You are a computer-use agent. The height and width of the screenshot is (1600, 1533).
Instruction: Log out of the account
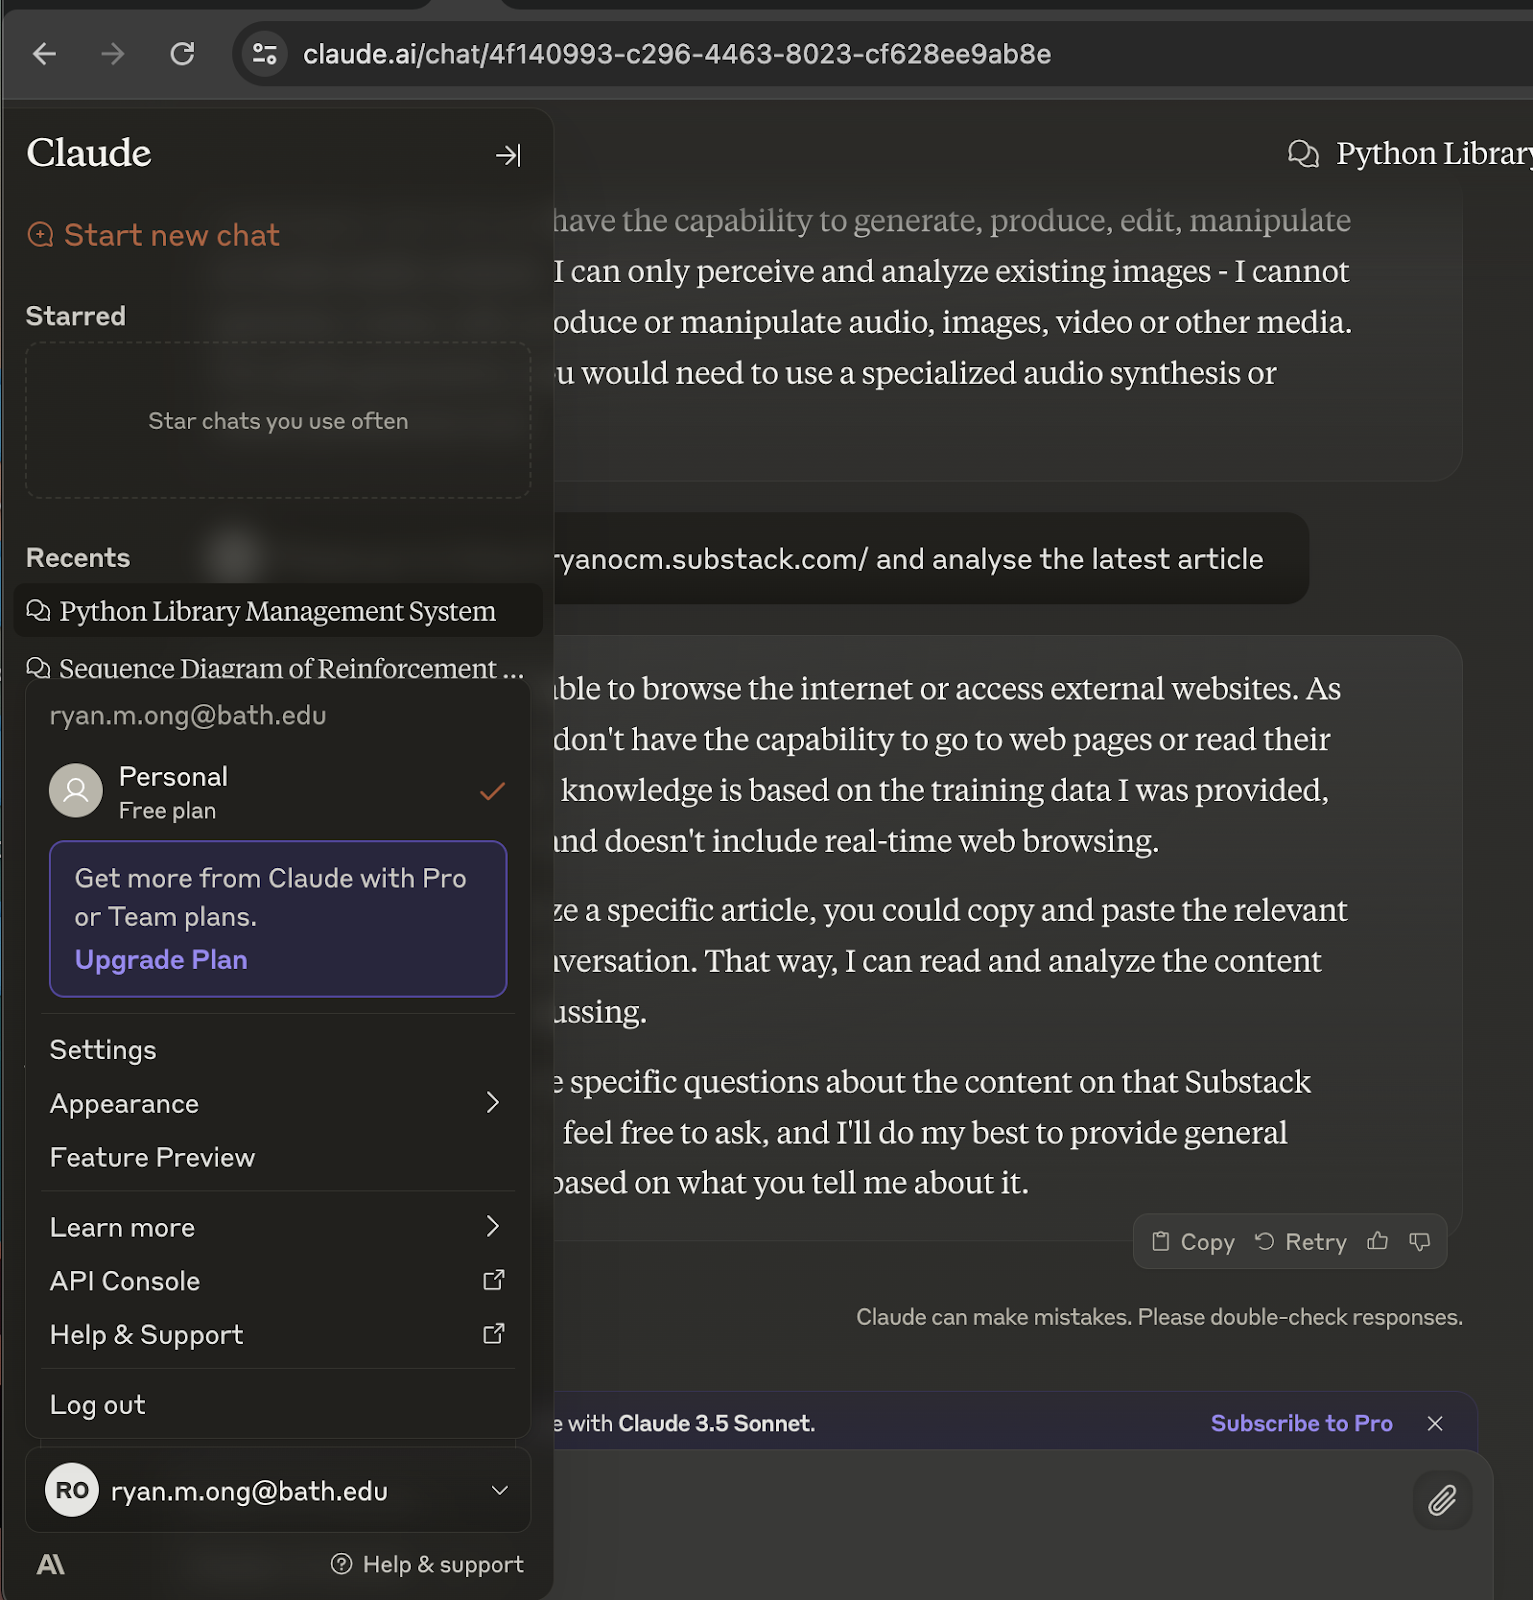278,1405
